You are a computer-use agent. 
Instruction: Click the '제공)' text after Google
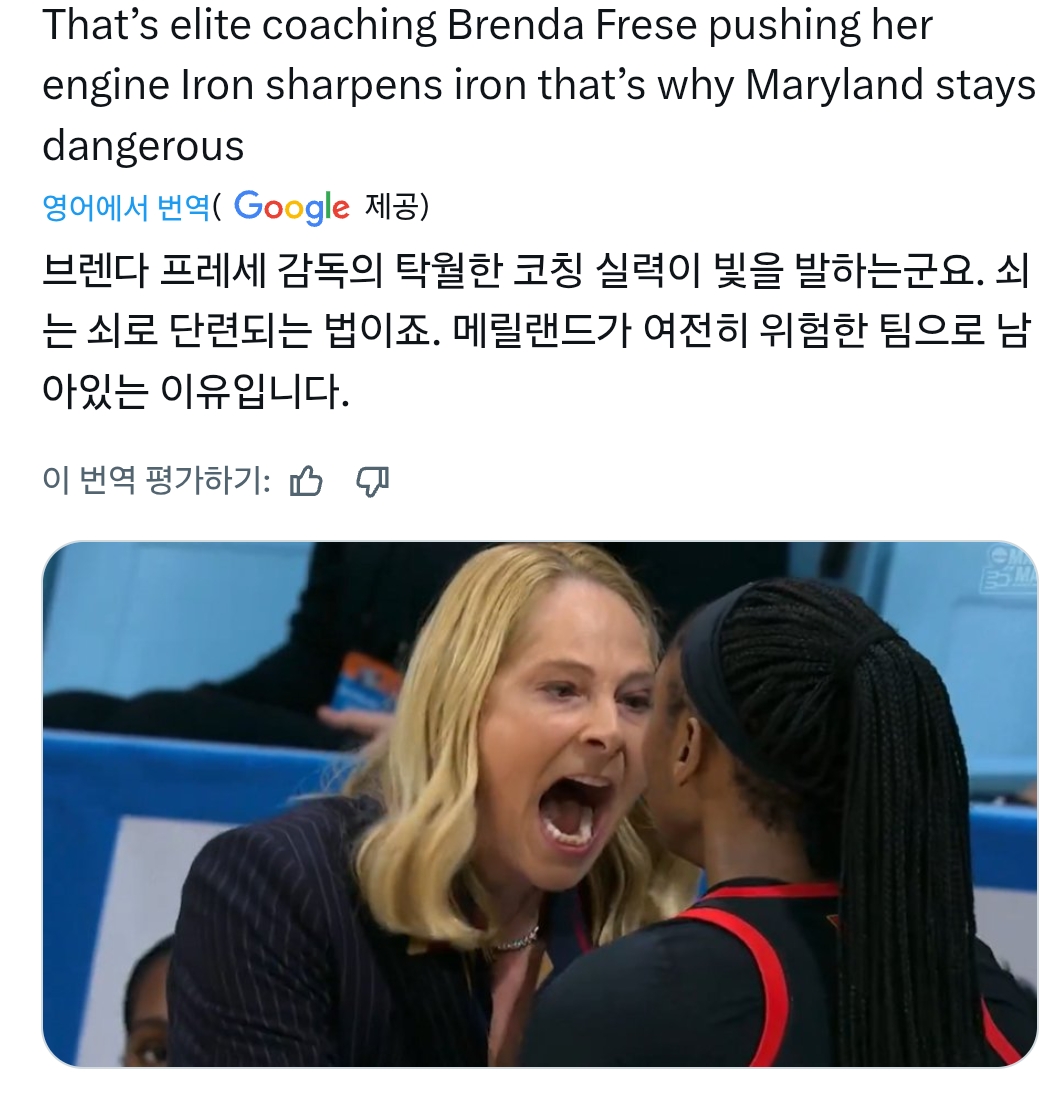pos(396,207)
